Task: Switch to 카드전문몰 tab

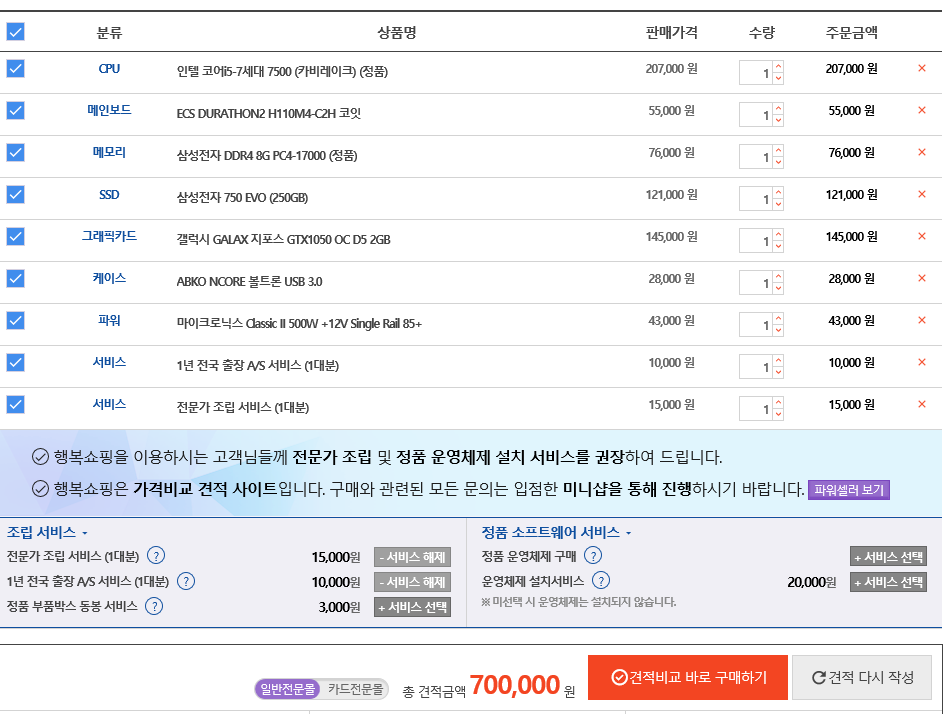Action: tap(355, 689)
